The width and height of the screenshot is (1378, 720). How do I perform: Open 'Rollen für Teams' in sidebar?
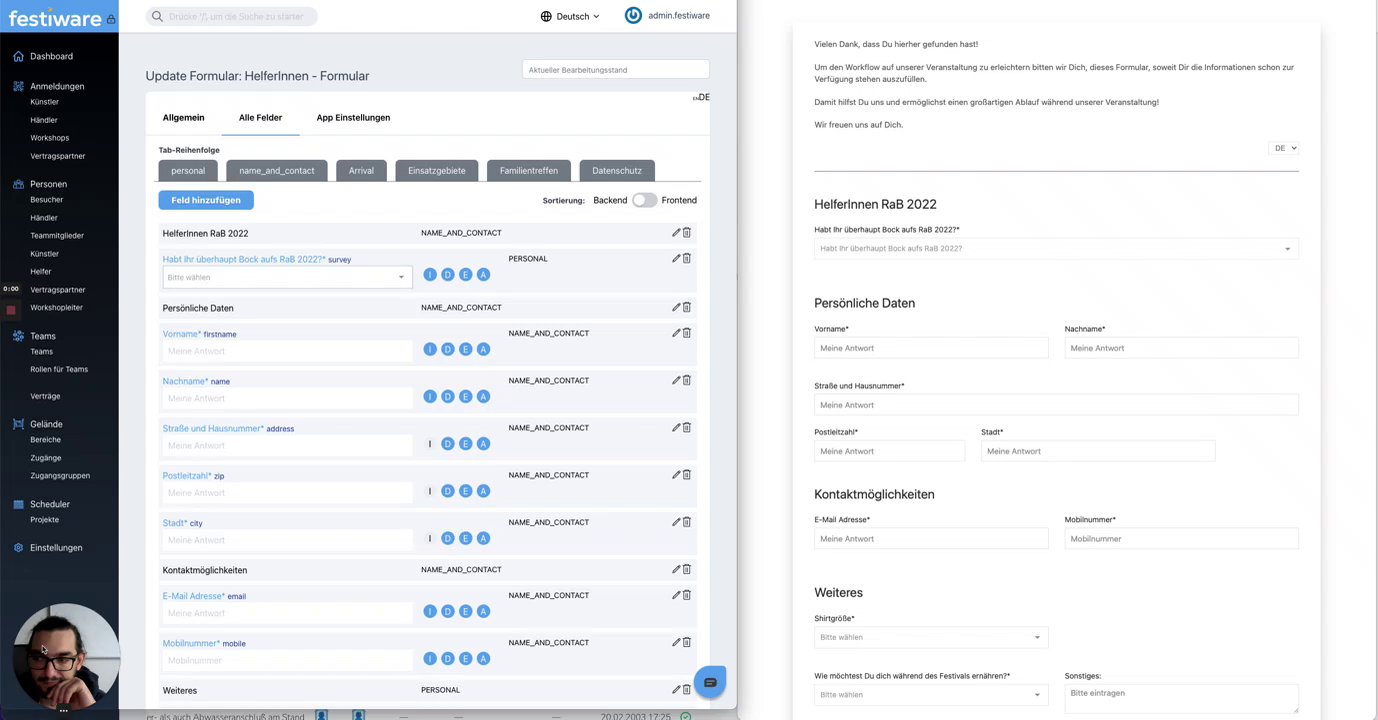tap(59, 369)
